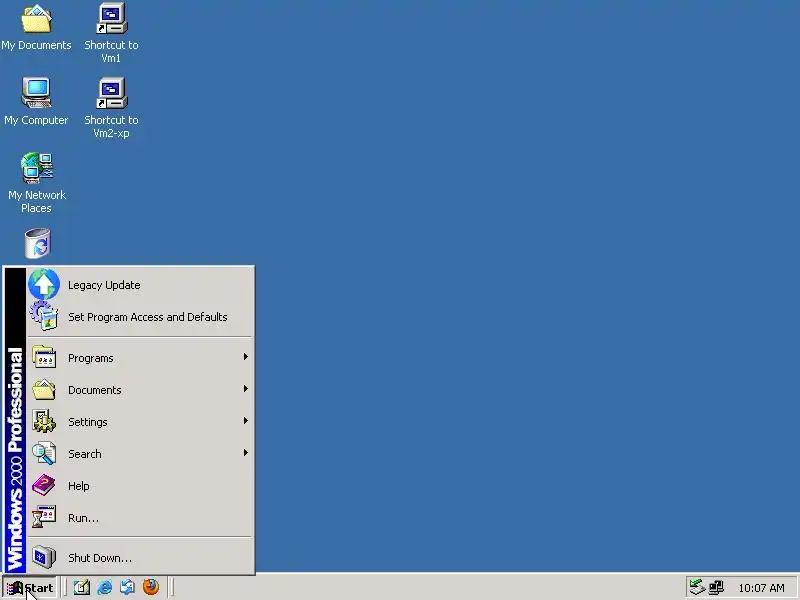
Task: Open the Documents submenu
Action: click(140, 390)
